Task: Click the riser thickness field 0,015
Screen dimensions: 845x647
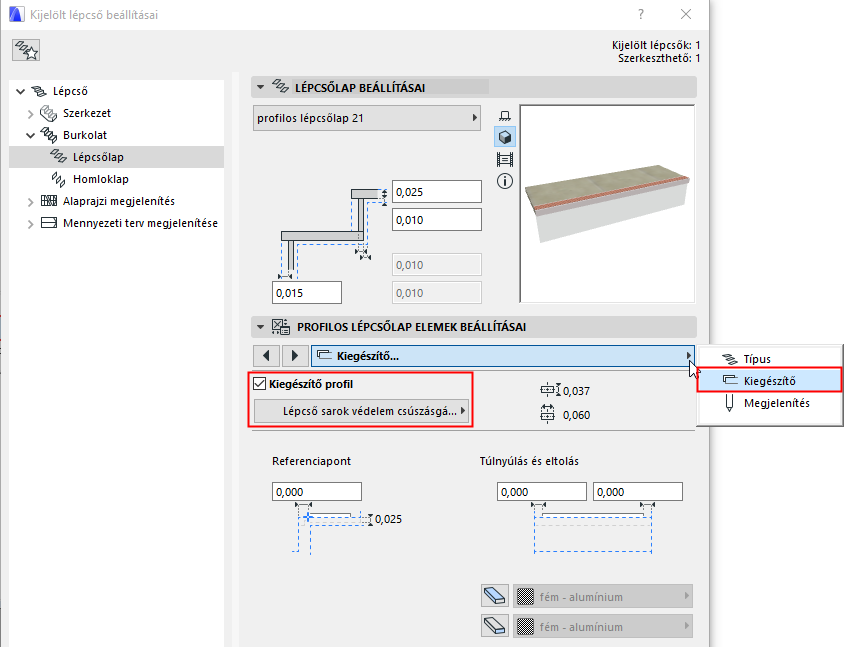Action: 307,293
